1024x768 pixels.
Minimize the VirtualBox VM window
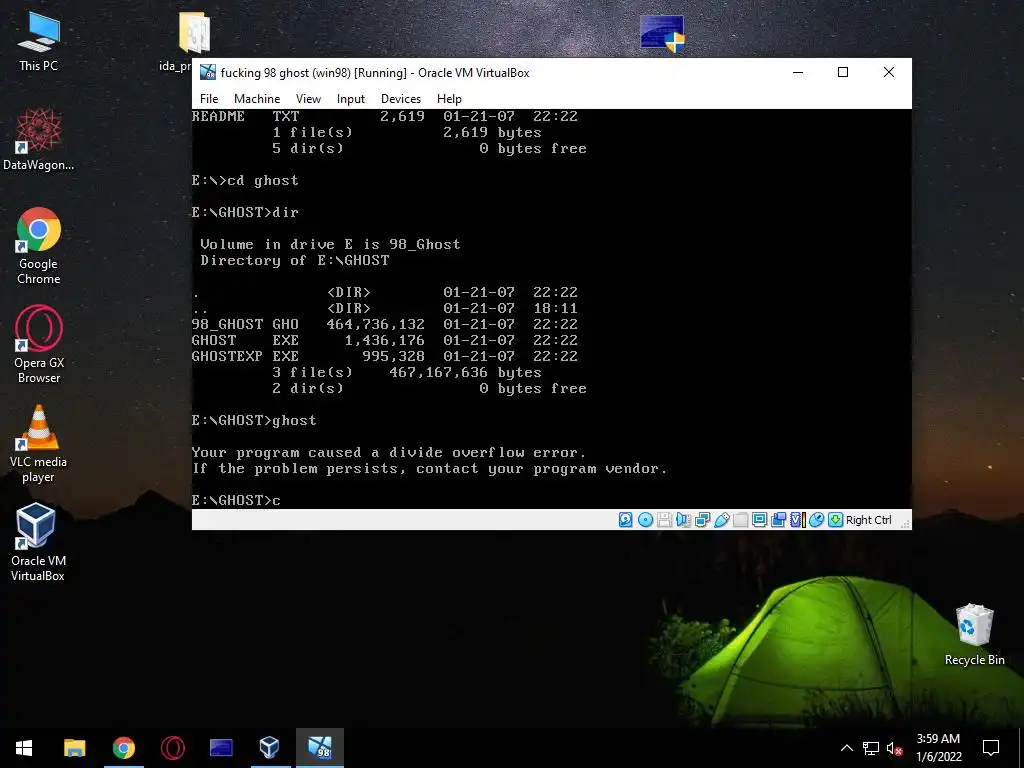[x=798, y=72]
